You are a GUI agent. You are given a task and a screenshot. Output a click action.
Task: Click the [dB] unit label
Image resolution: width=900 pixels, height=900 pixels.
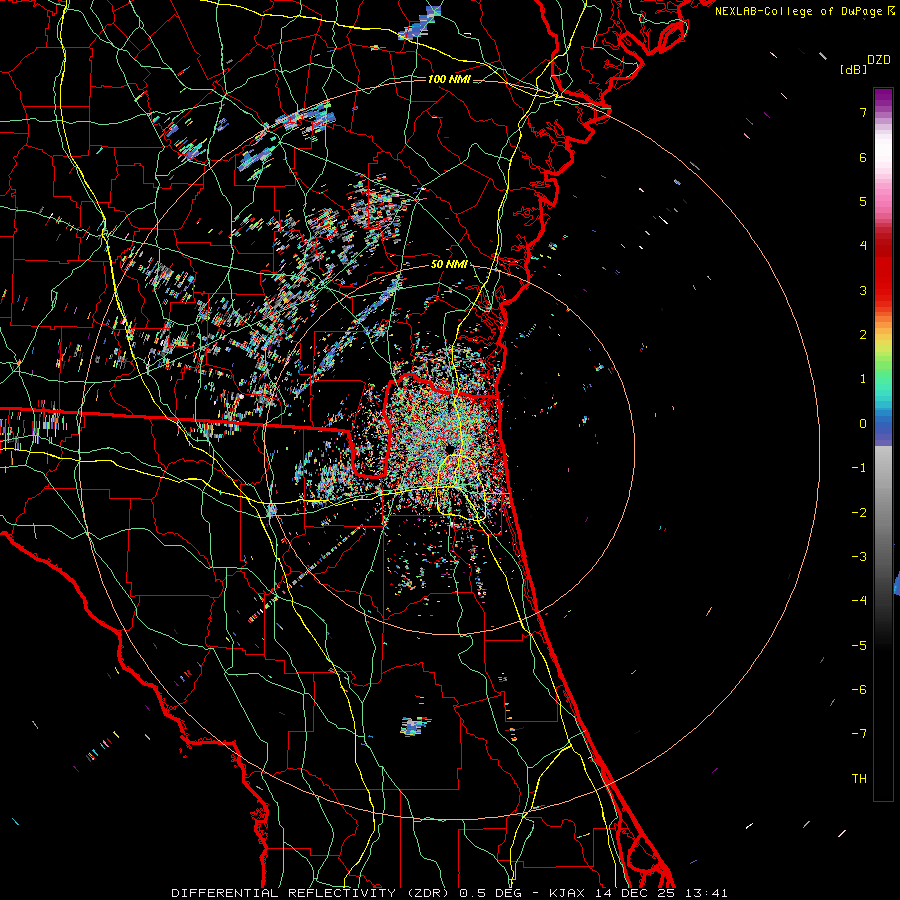[853, 69]
